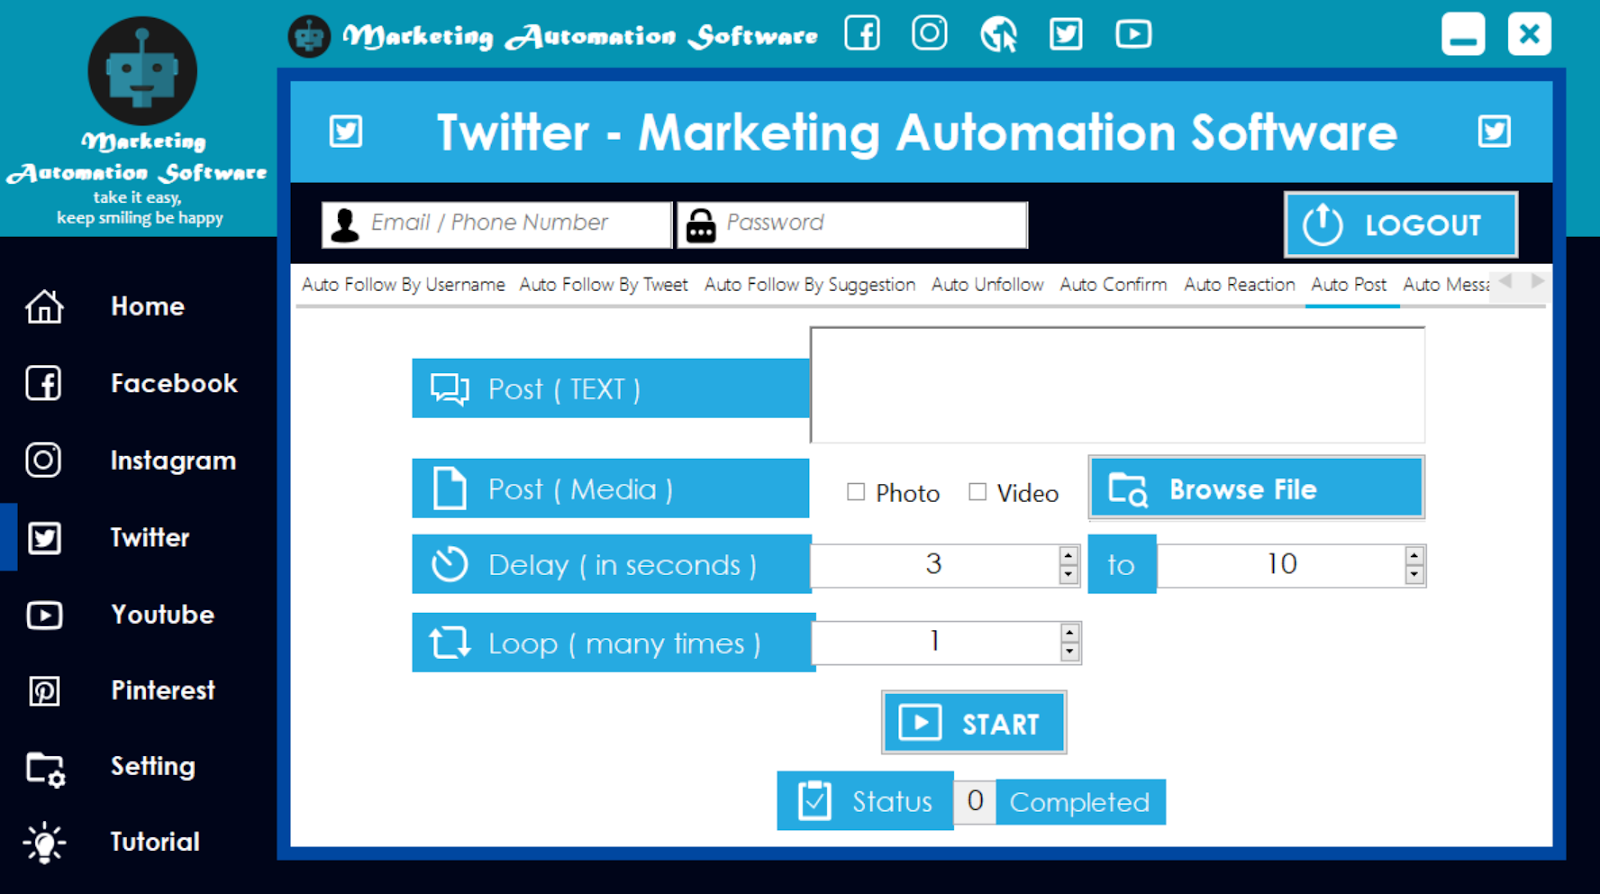This screenshot has width=1600, height=894.
Task: Click the Facebook icon in sidebar
Action: tap(43, 383)
